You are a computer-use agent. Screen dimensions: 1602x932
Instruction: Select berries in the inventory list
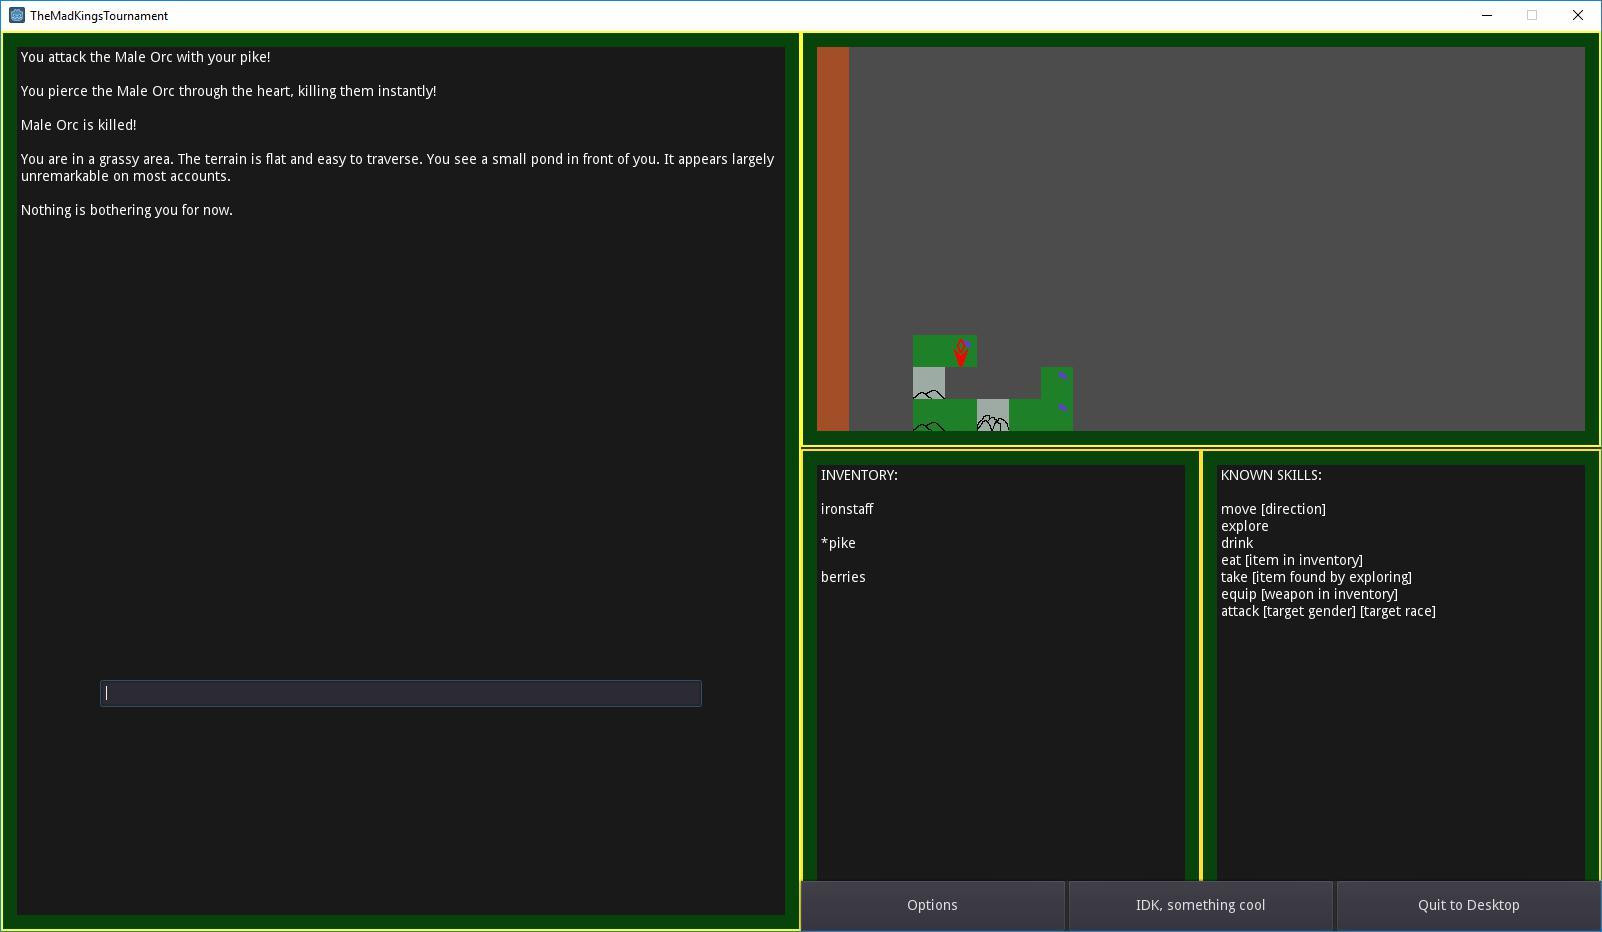(x=843, y=577)
